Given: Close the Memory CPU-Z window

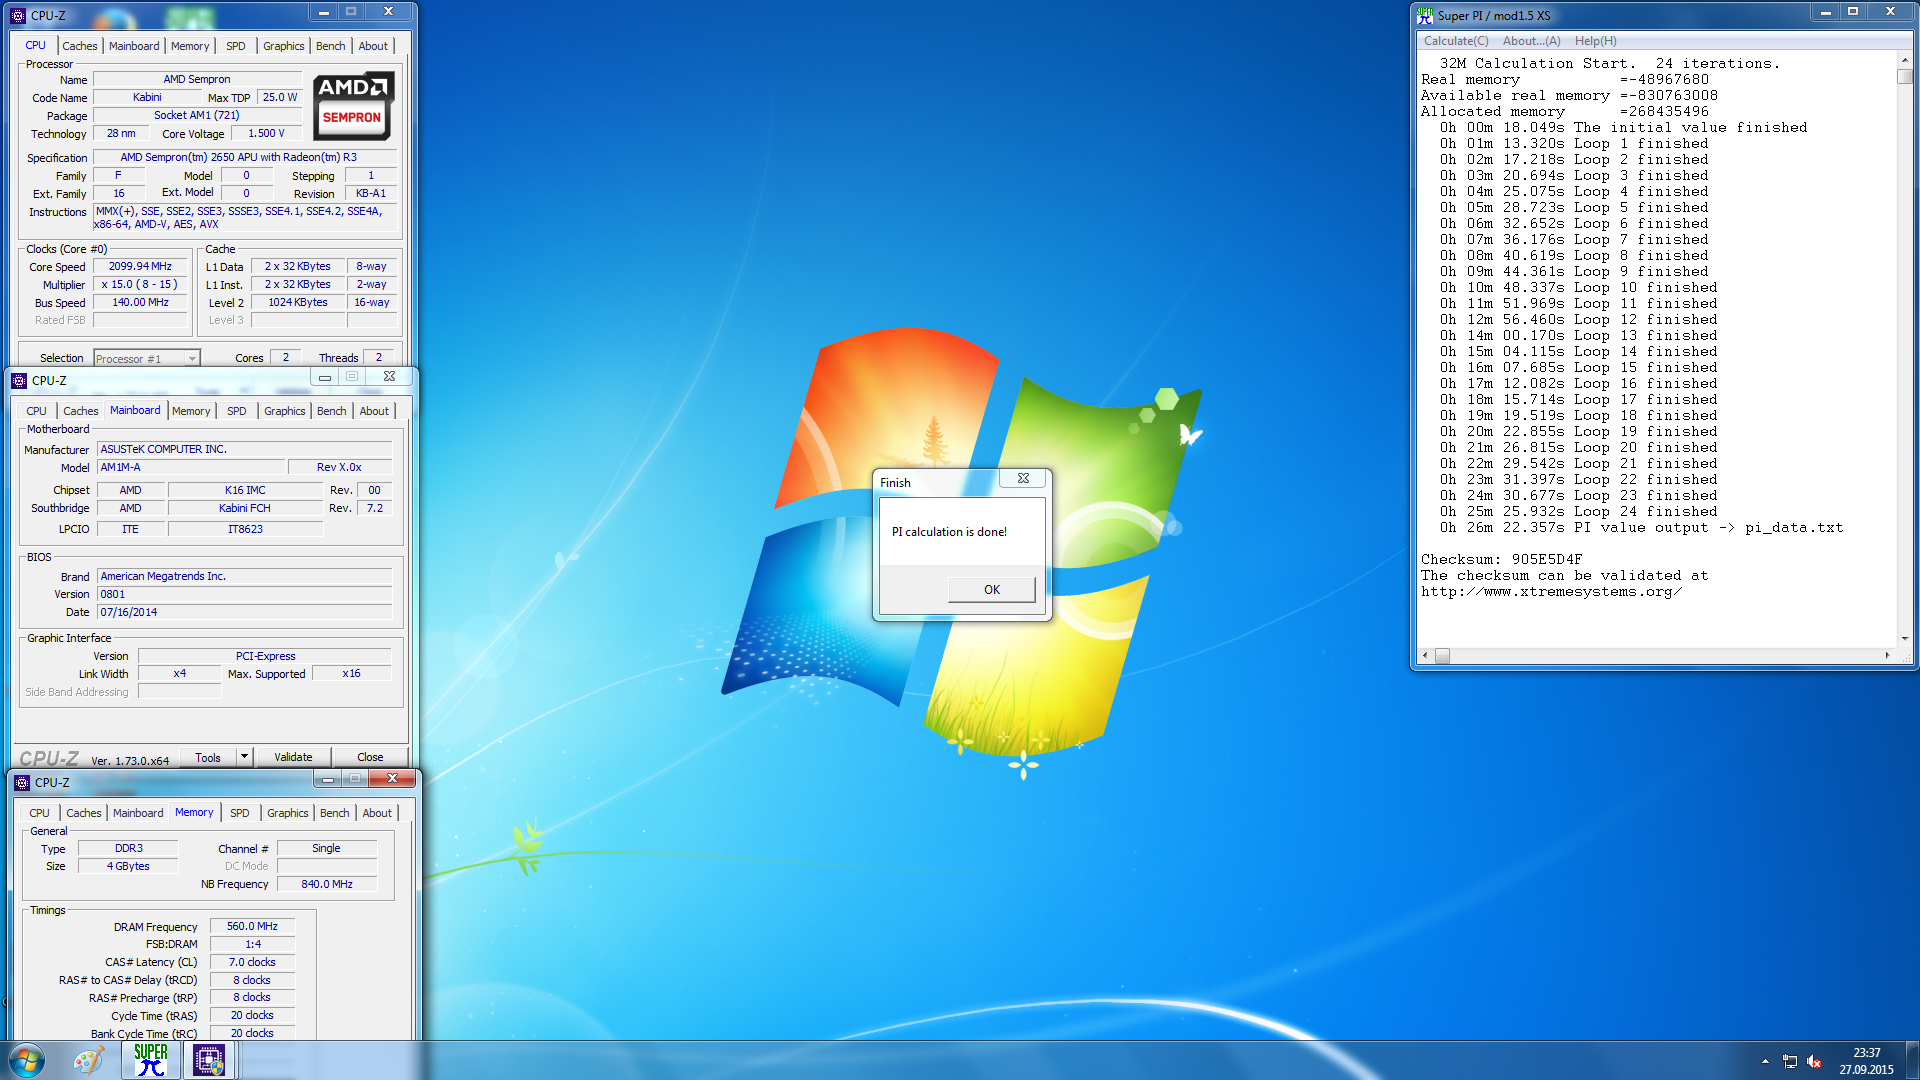Looking at the screenshot, I should [x=392, y=778].
